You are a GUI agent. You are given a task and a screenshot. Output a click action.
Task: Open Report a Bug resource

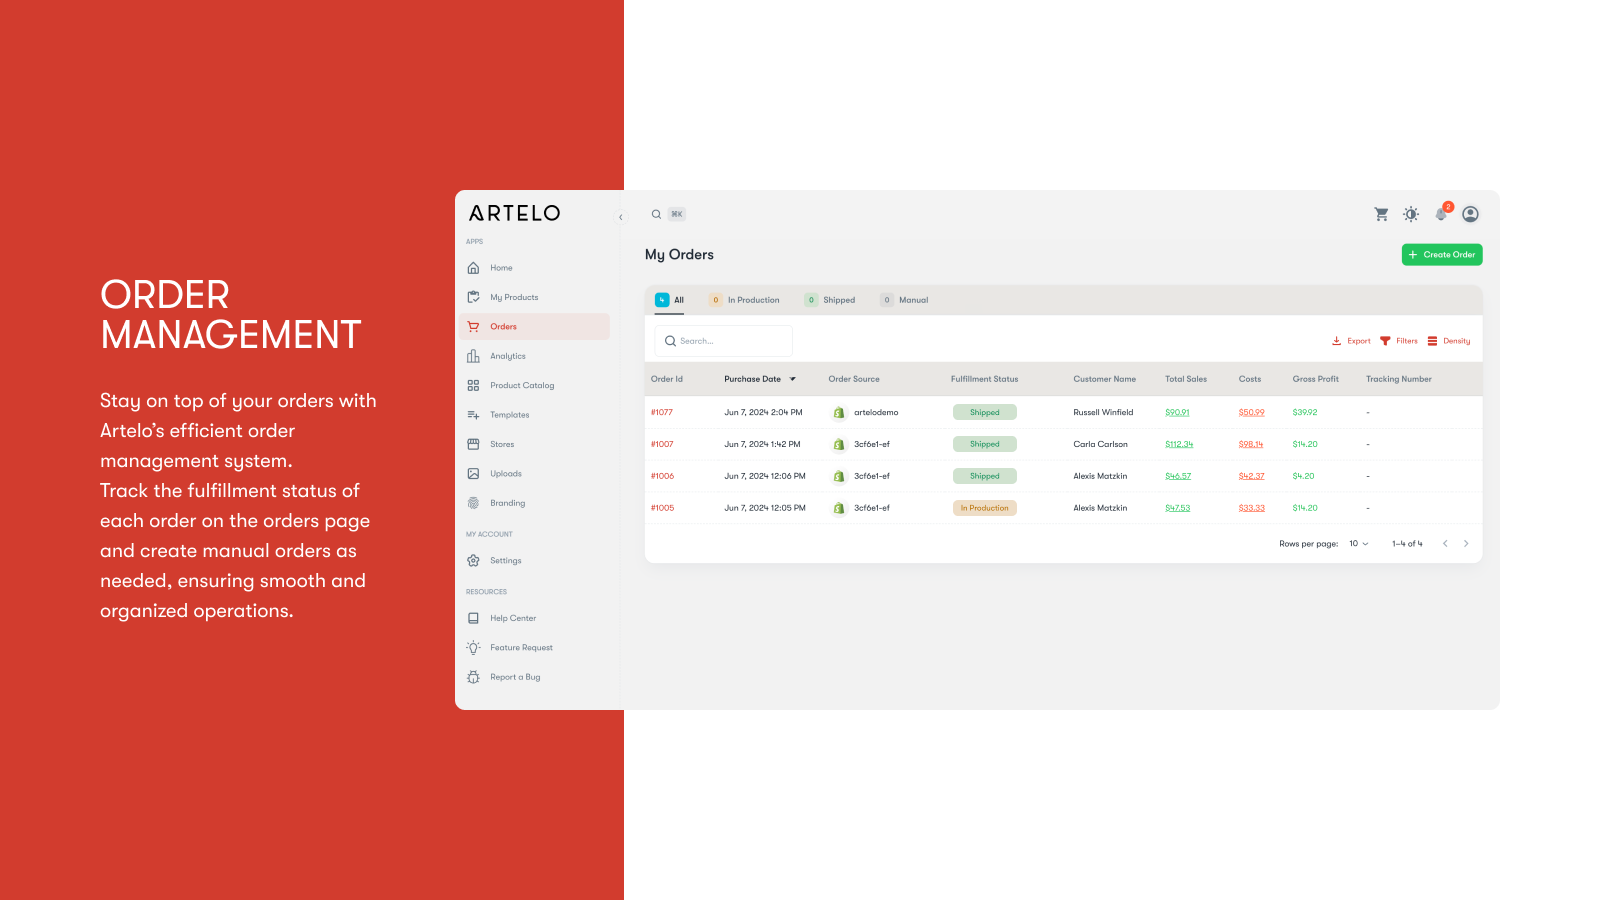coord(535,677)
